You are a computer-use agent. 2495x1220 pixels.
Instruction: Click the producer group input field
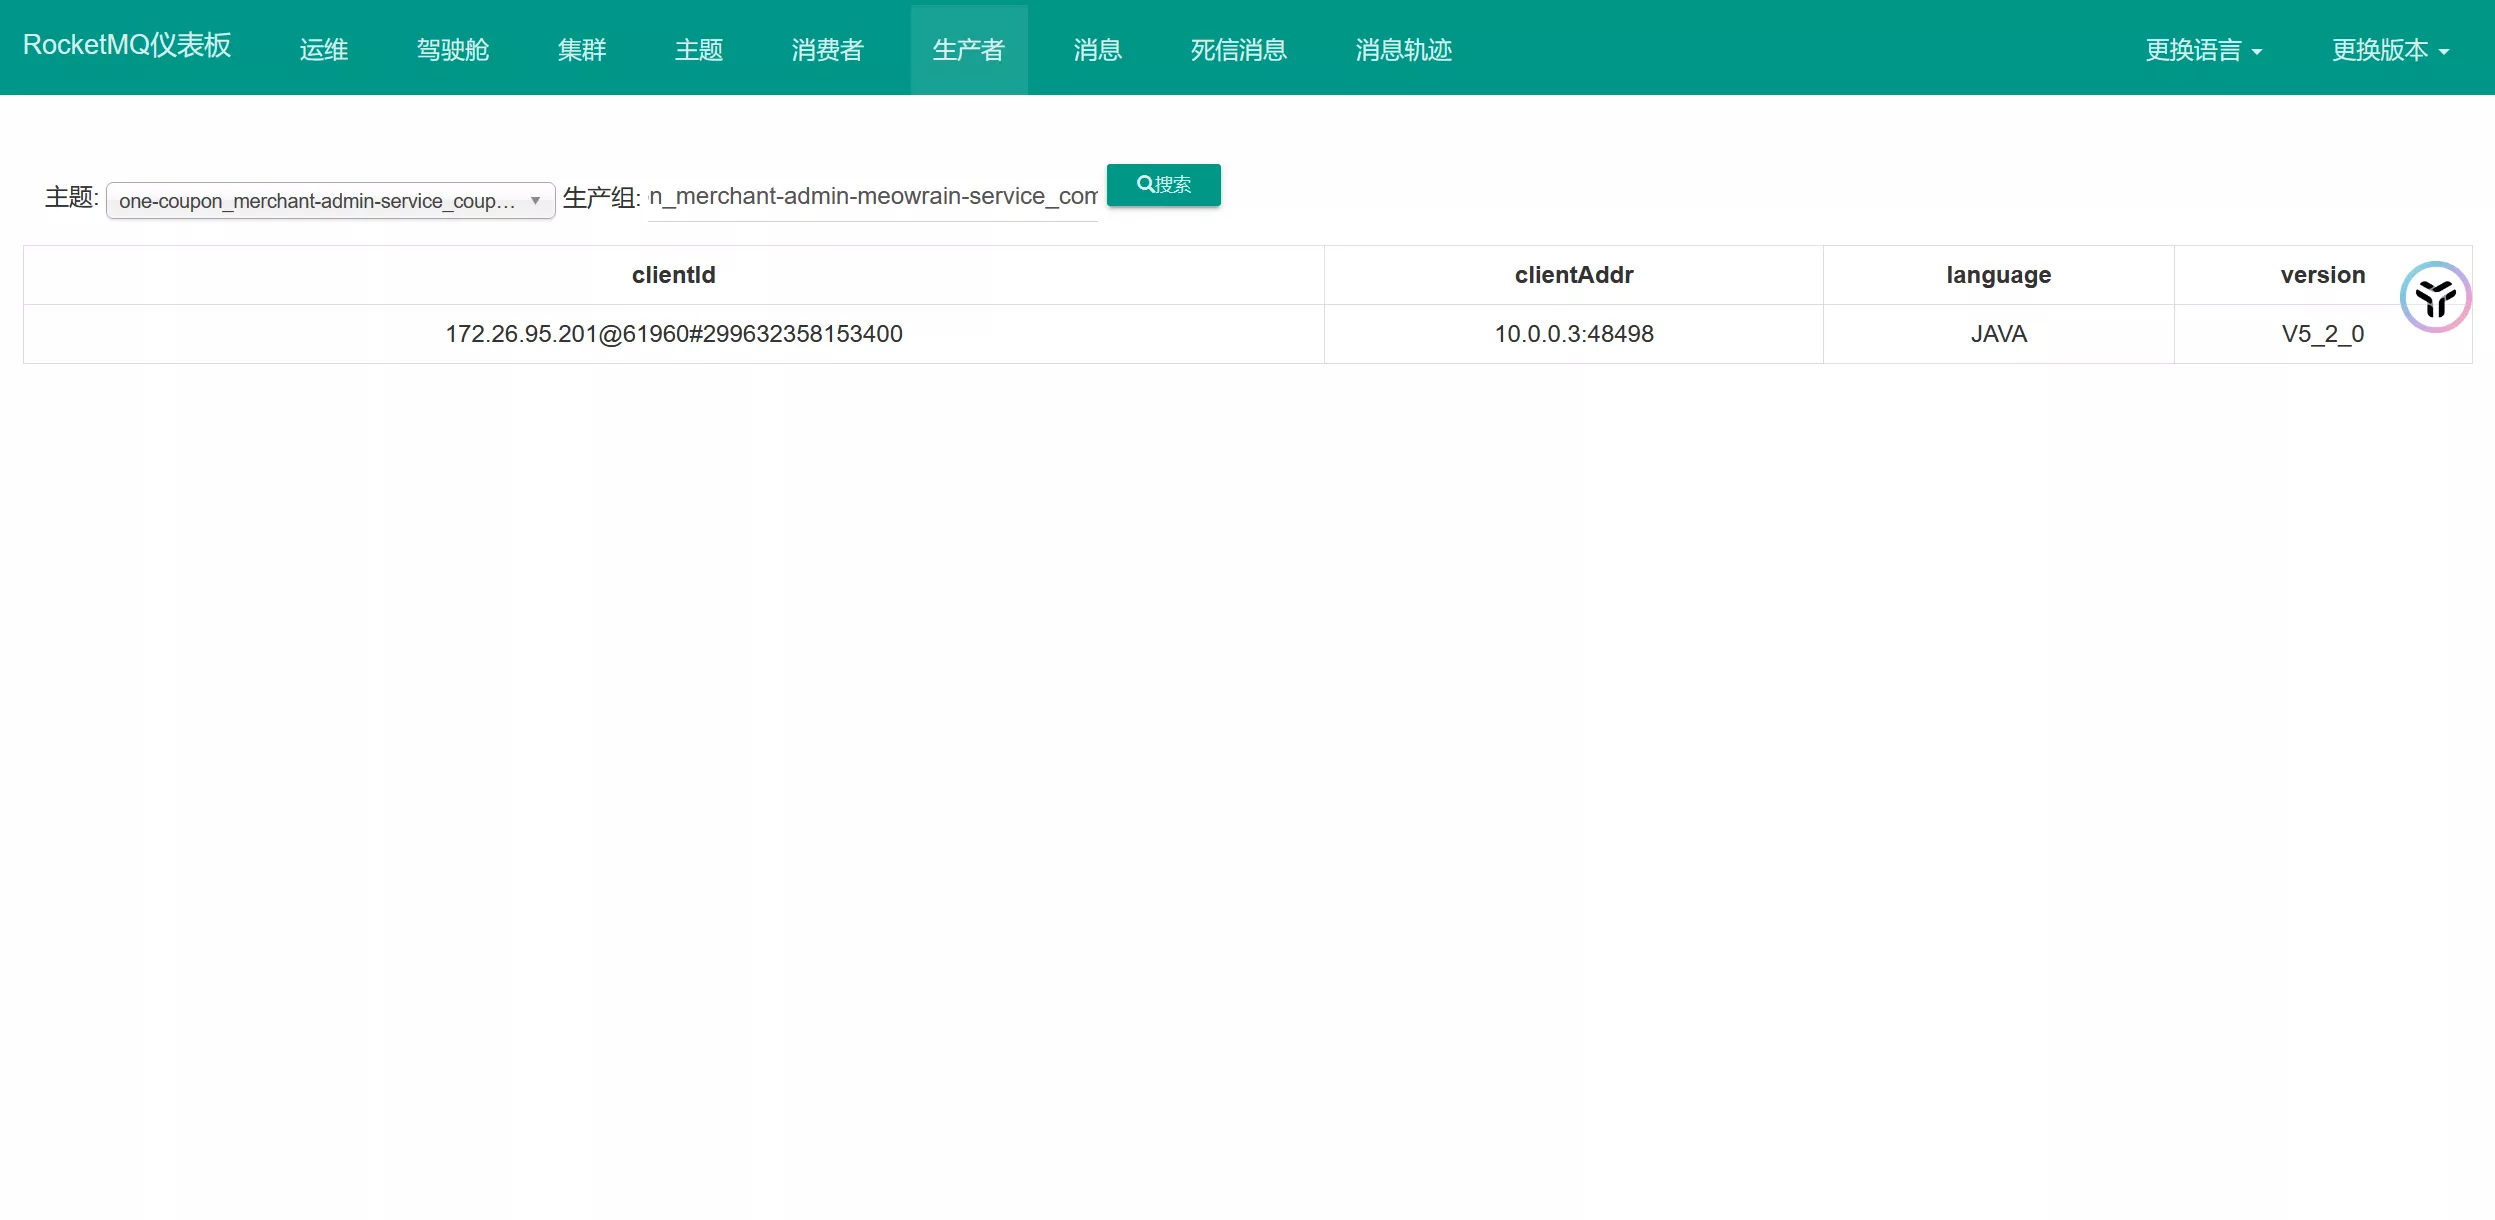point(872,197)
